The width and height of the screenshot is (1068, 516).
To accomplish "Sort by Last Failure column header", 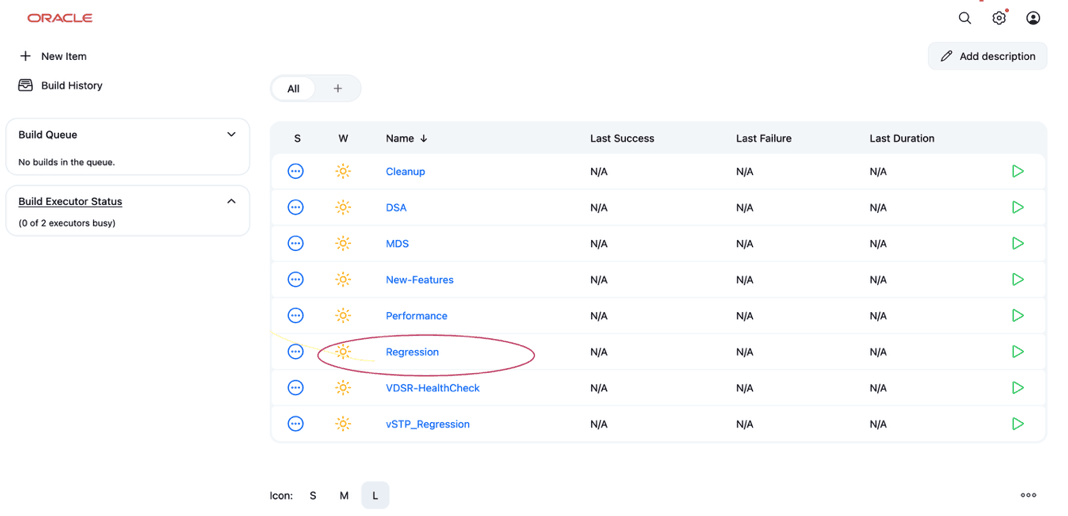I will (x=764, y=138).
